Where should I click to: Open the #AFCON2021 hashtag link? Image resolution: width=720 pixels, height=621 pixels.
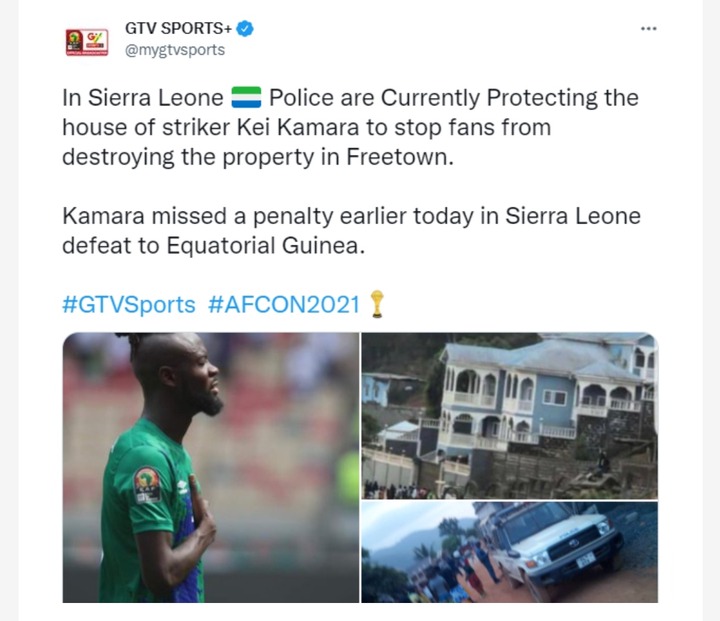pos(284,305)
